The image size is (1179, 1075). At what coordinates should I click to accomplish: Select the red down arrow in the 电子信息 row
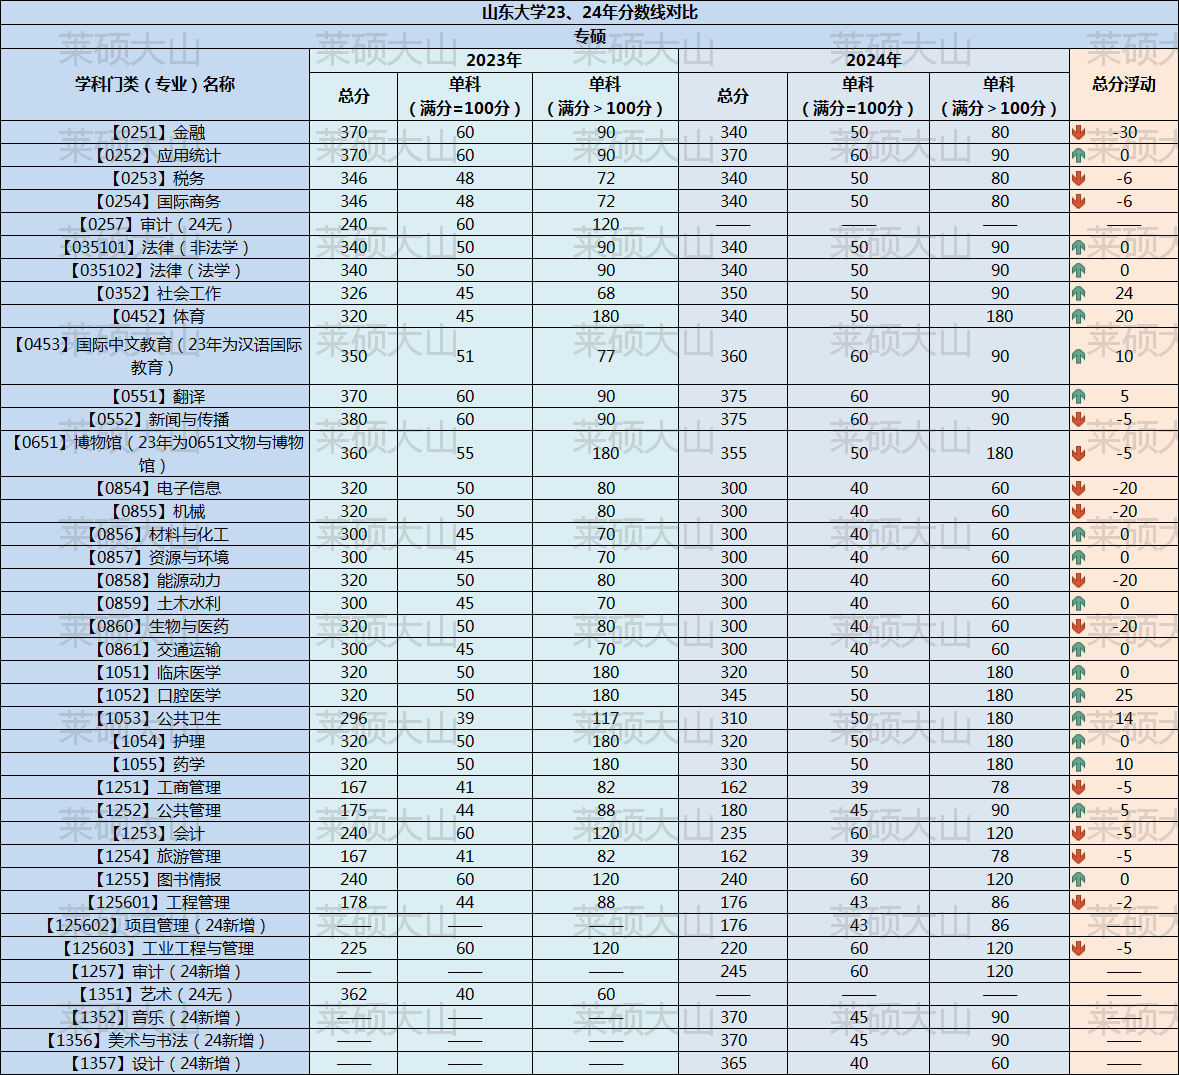pos(1078,488)
